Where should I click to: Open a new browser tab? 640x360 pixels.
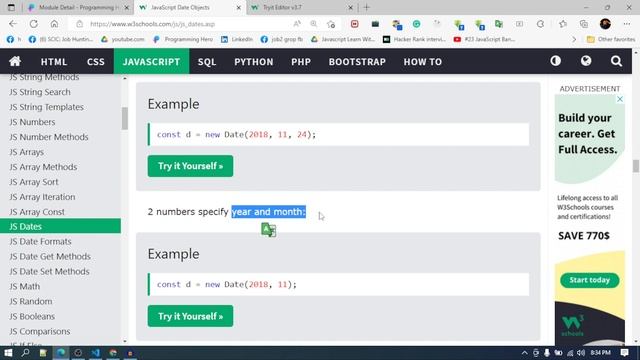point(367,7)
